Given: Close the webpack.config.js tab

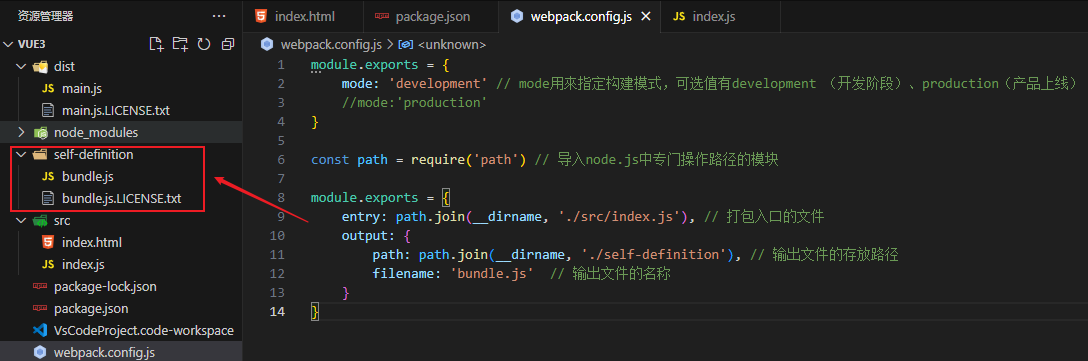Looking at the screenshot, I should pos(645,16).
